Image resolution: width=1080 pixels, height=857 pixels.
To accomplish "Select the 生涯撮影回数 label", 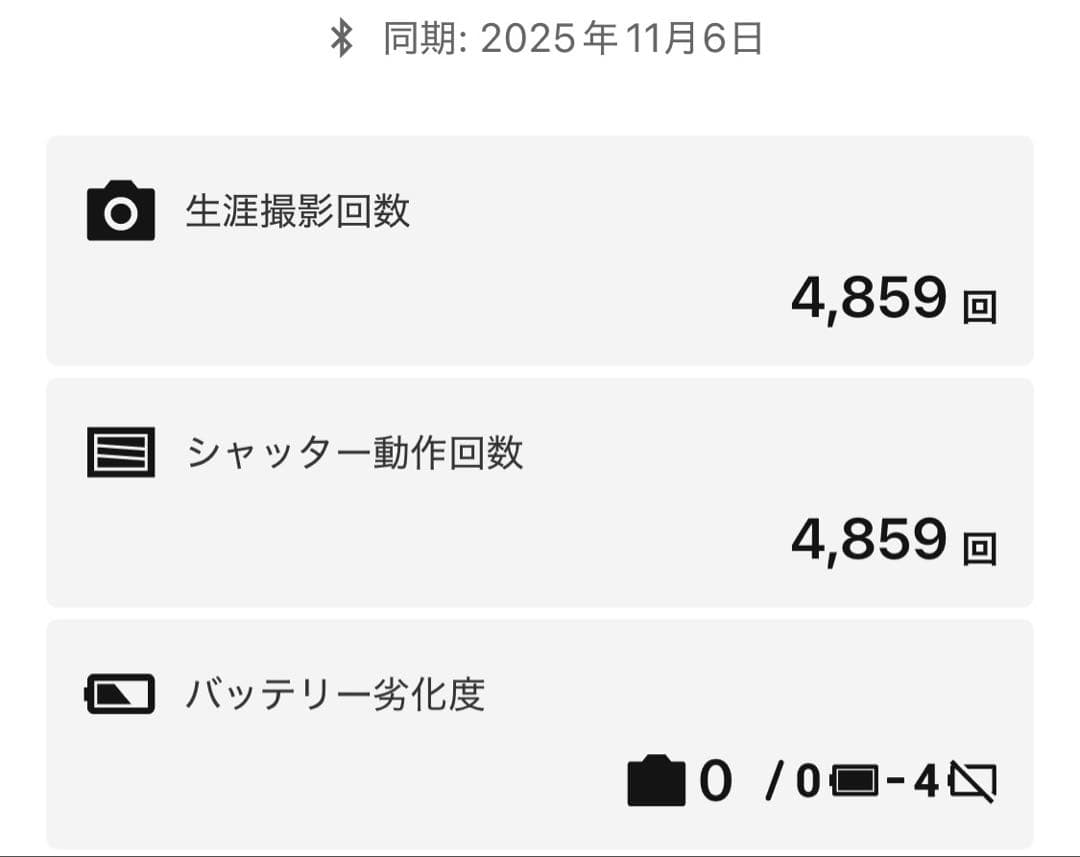I will 298,212.
